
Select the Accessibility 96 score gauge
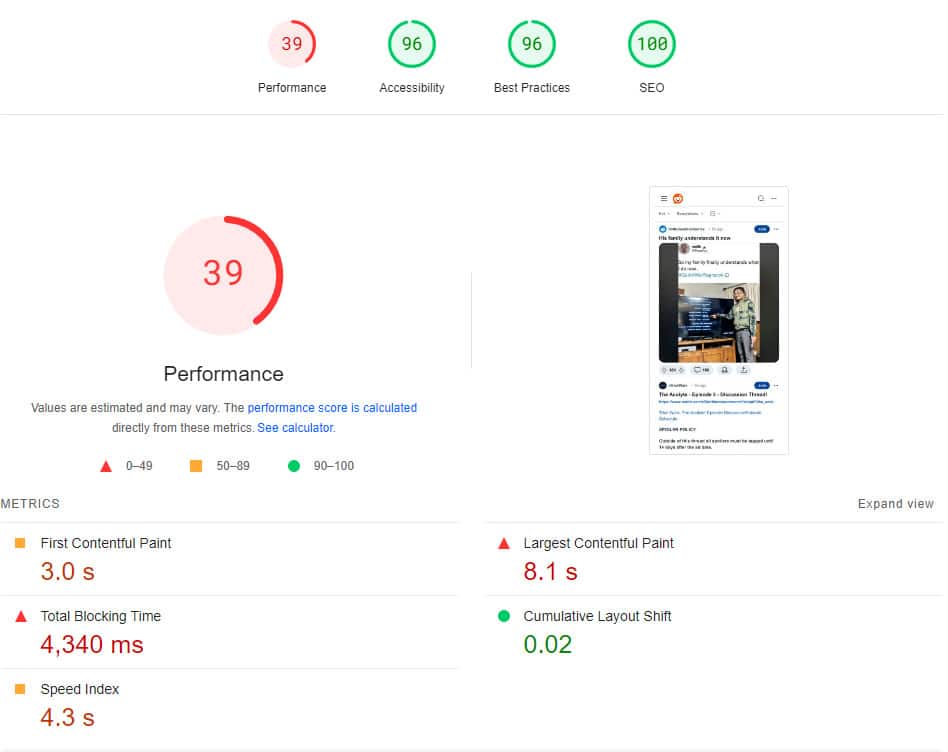411,44
